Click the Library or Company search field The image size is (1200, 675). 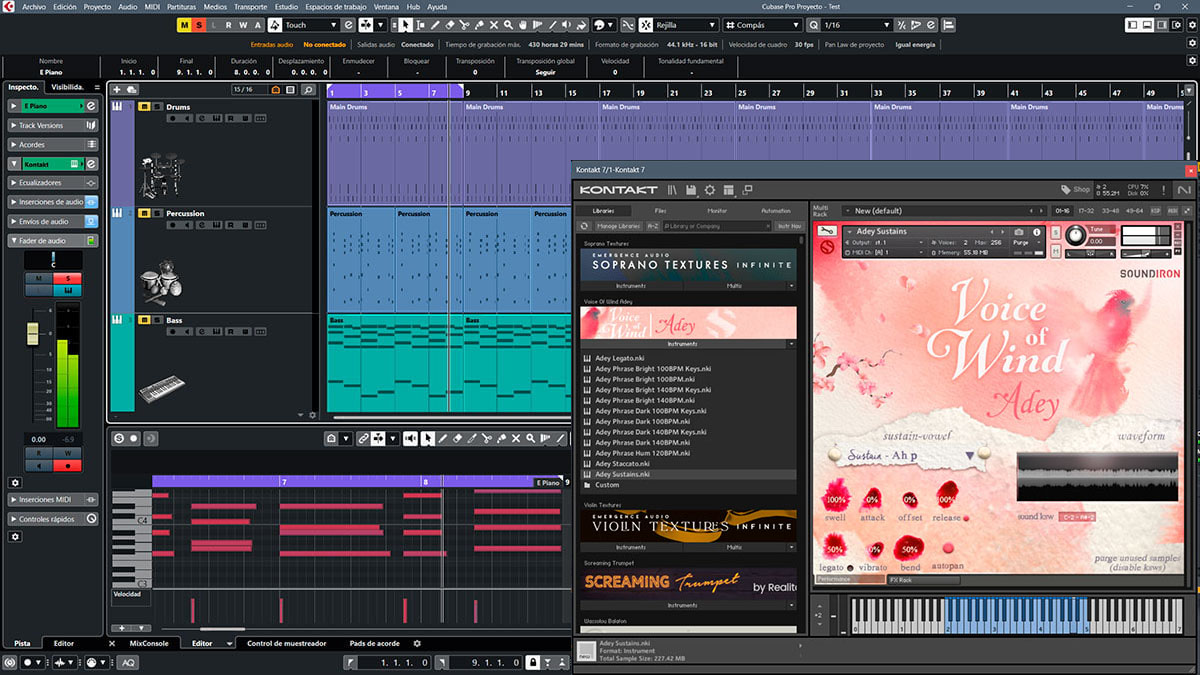pyautogui.click(x=717, y=226)
